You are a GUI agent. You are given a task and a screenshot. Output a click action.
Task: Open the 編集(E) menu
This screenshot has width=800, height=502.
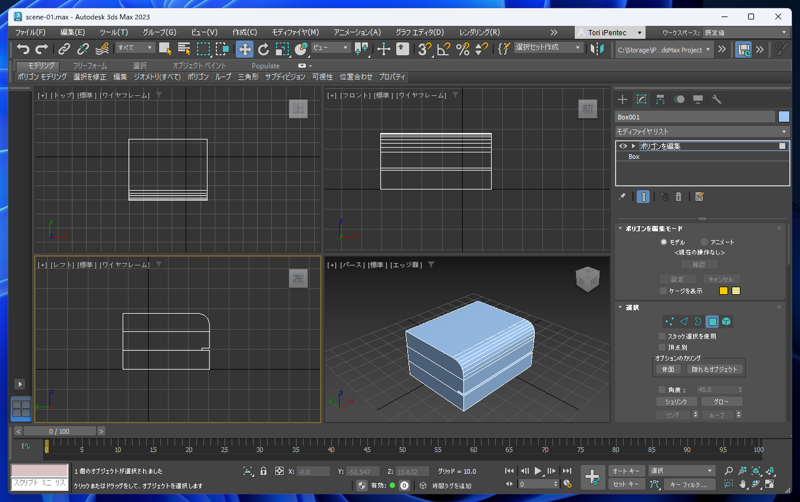72,32
